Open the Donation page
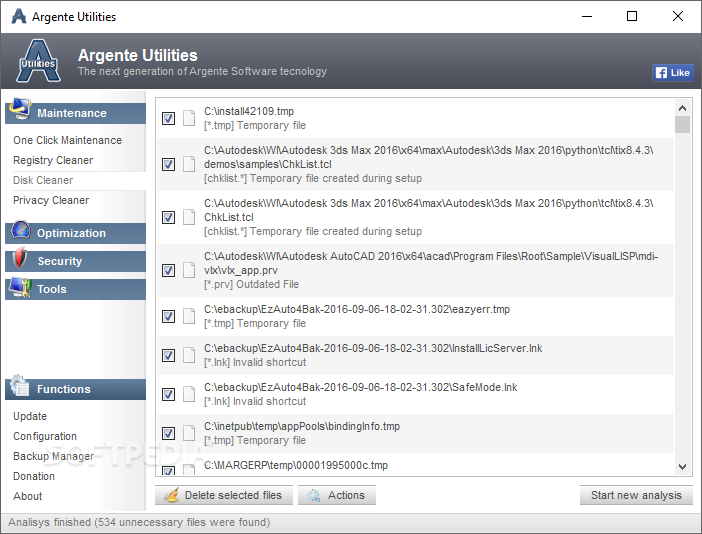Image resolution: width=702 pixels, height=534 pixels. tap(34, 476)
